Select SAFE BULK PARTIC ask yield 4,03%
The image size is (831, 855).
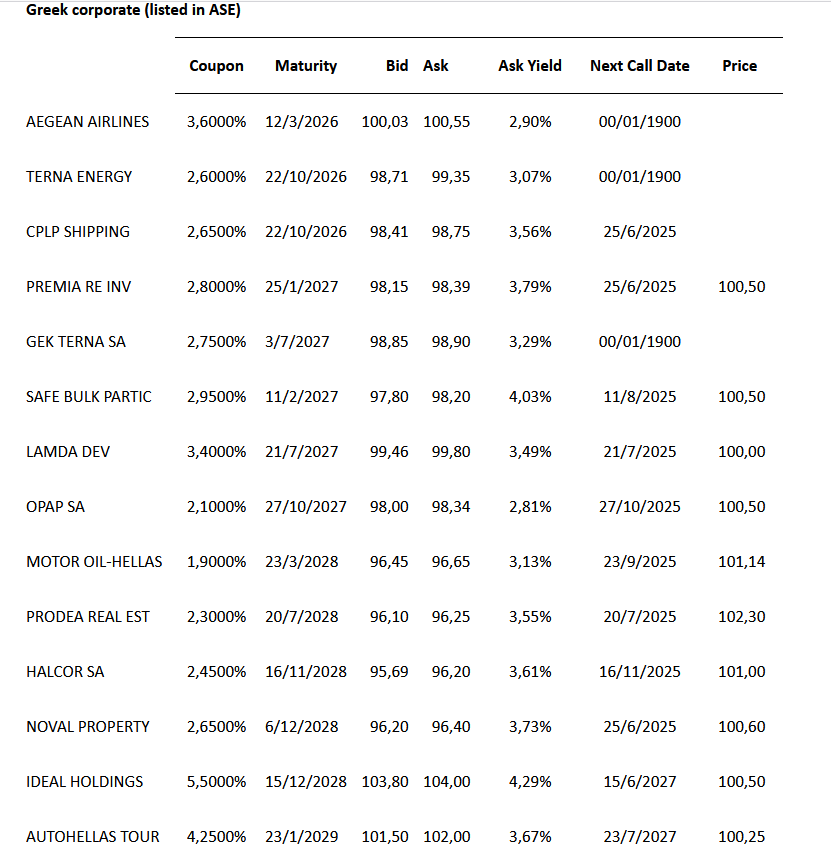click(530, 397)
